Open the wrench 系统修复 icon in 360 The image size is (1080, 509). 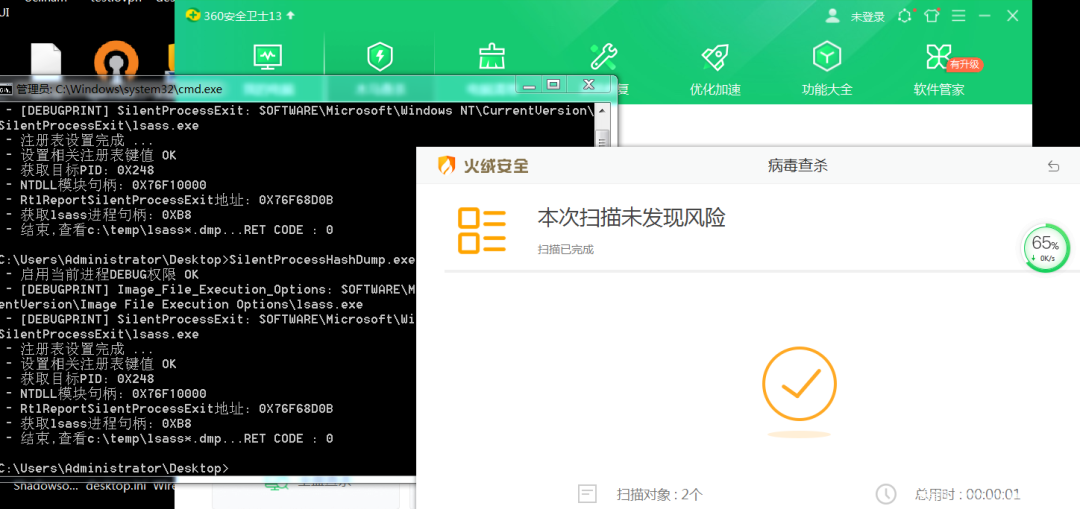point(603,56)
